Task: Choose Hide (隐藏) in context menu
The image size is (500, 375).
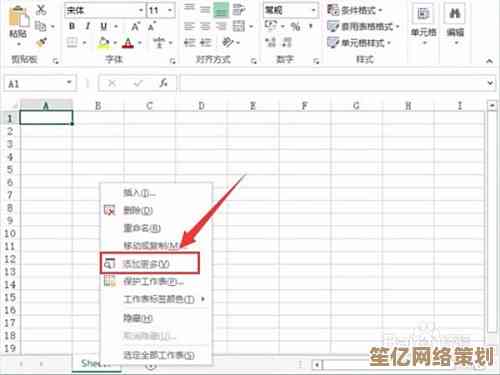Action: [x=156, y=318]
